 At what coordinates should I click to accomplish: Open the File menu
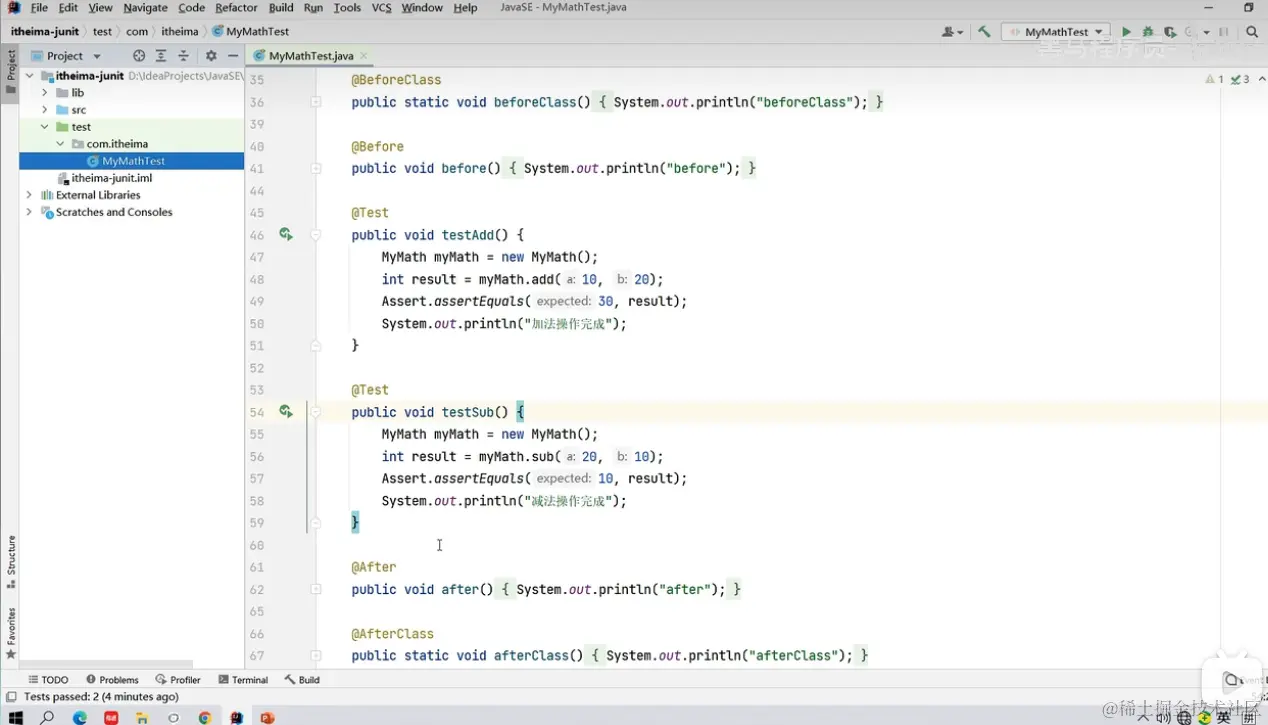(x=39, y=8)
